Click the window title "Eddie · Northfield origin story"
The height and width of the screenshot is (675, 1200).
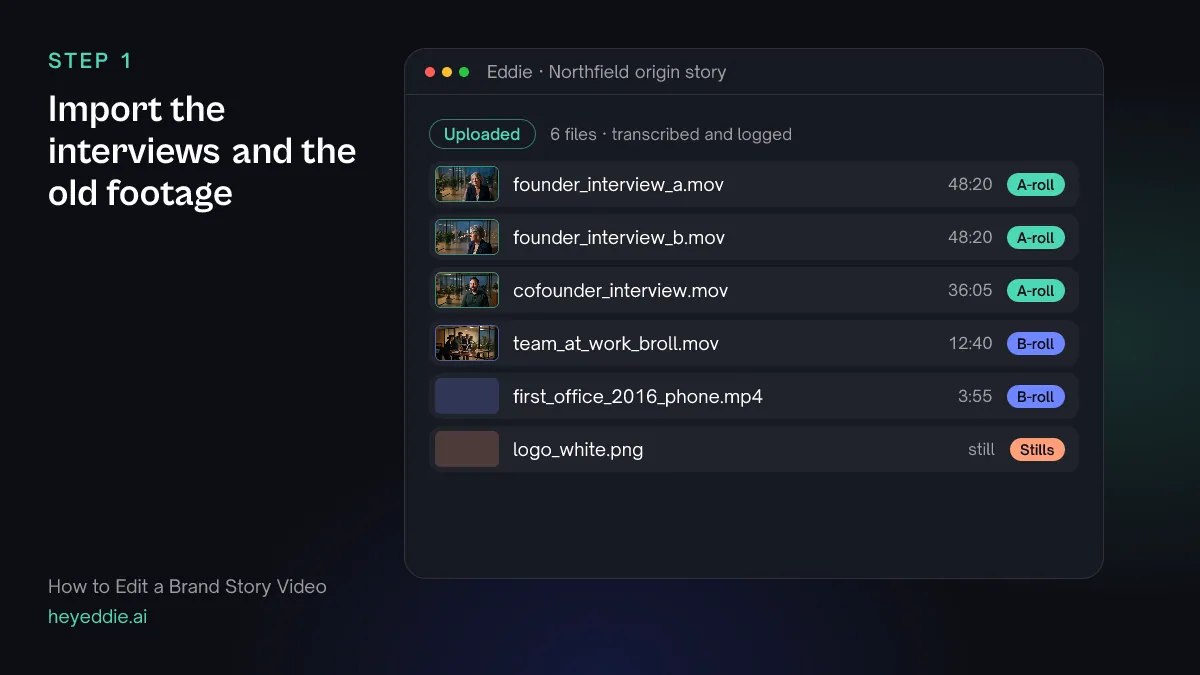[x=606, y=72]
